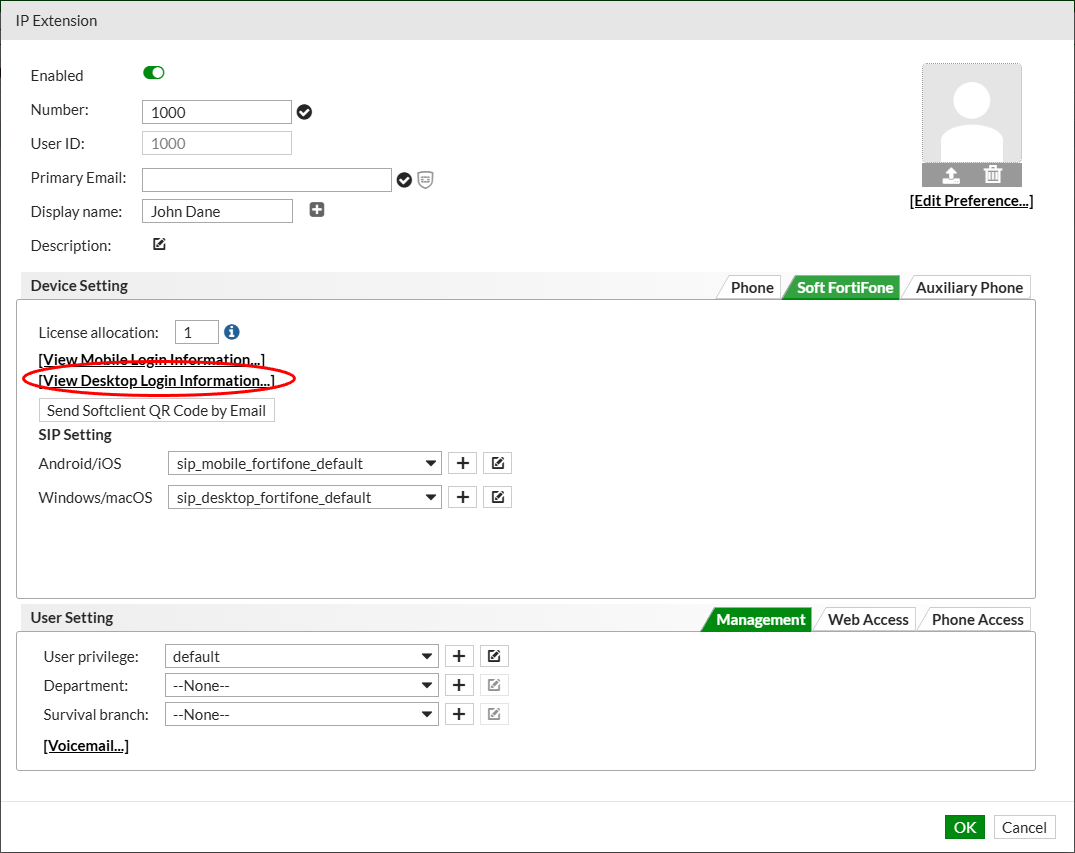Switch to the Auxiliary Phone tab
Screen dimensions: 1075x853
[969, 287]
